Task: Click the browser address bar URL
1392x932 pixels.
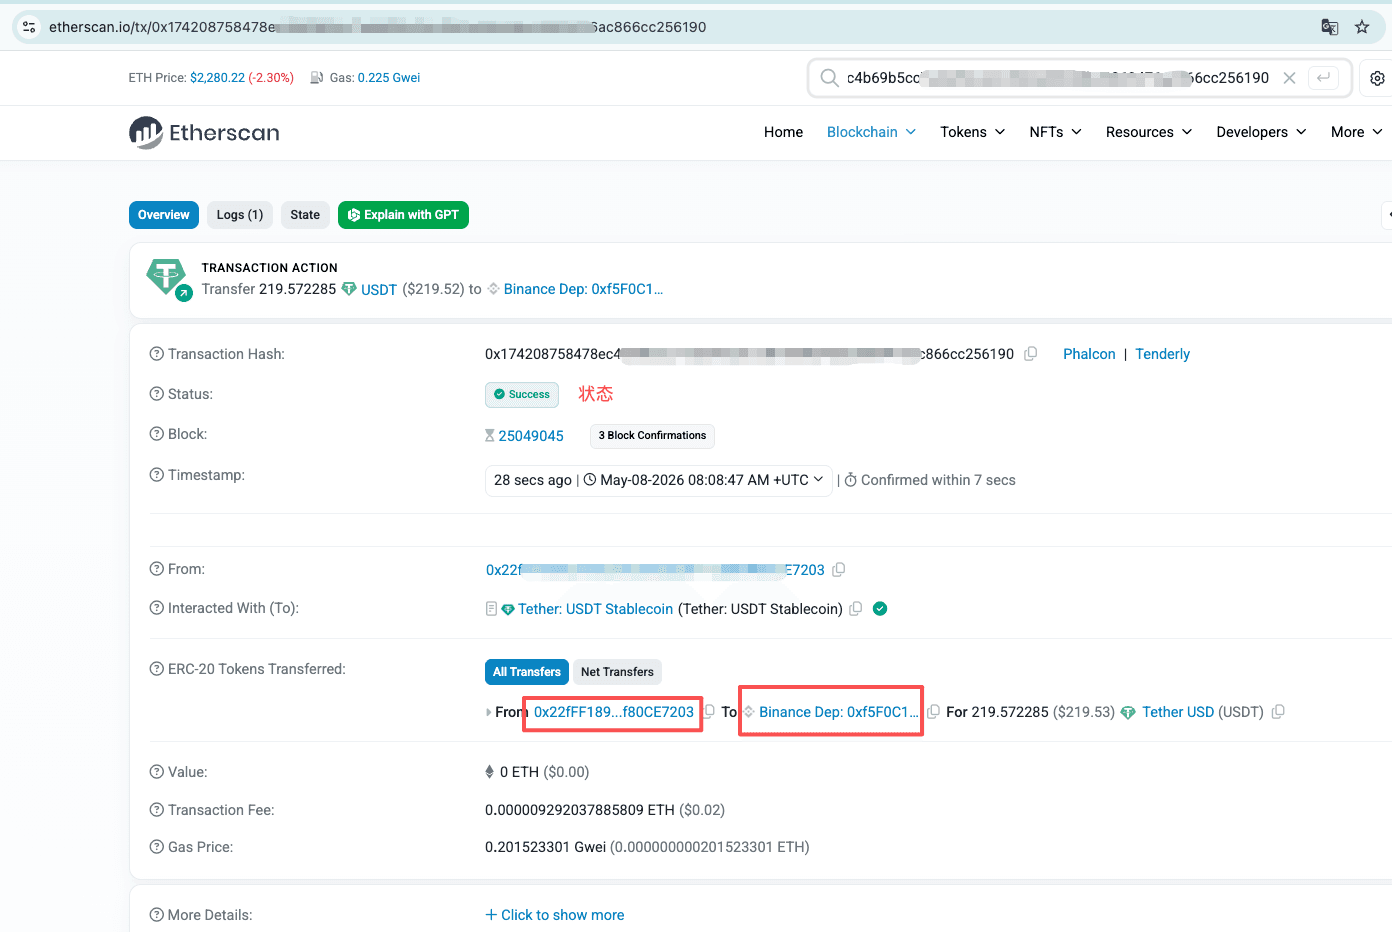Action: [x=378, y=27]
